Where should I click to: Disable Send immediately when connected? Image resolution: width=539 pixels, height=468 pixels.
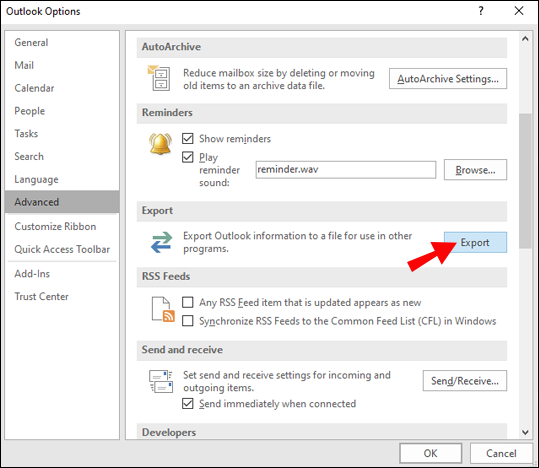tap(188, 403)
